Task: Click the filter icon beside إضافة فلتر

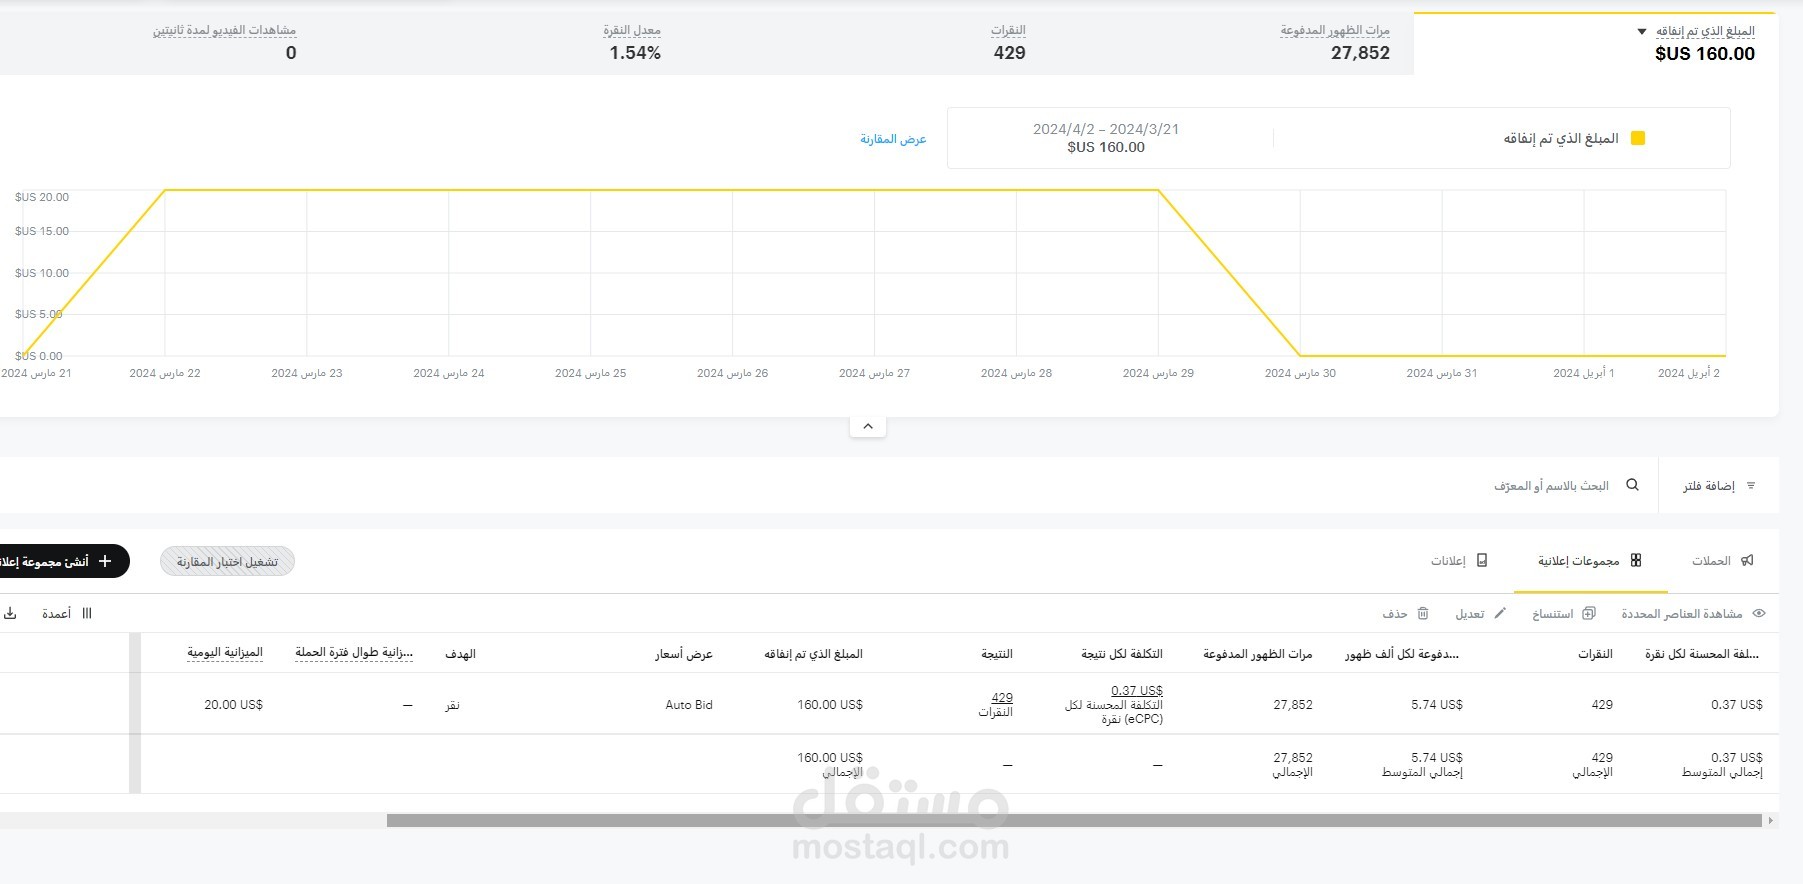Action: (x=1751, y=486)
